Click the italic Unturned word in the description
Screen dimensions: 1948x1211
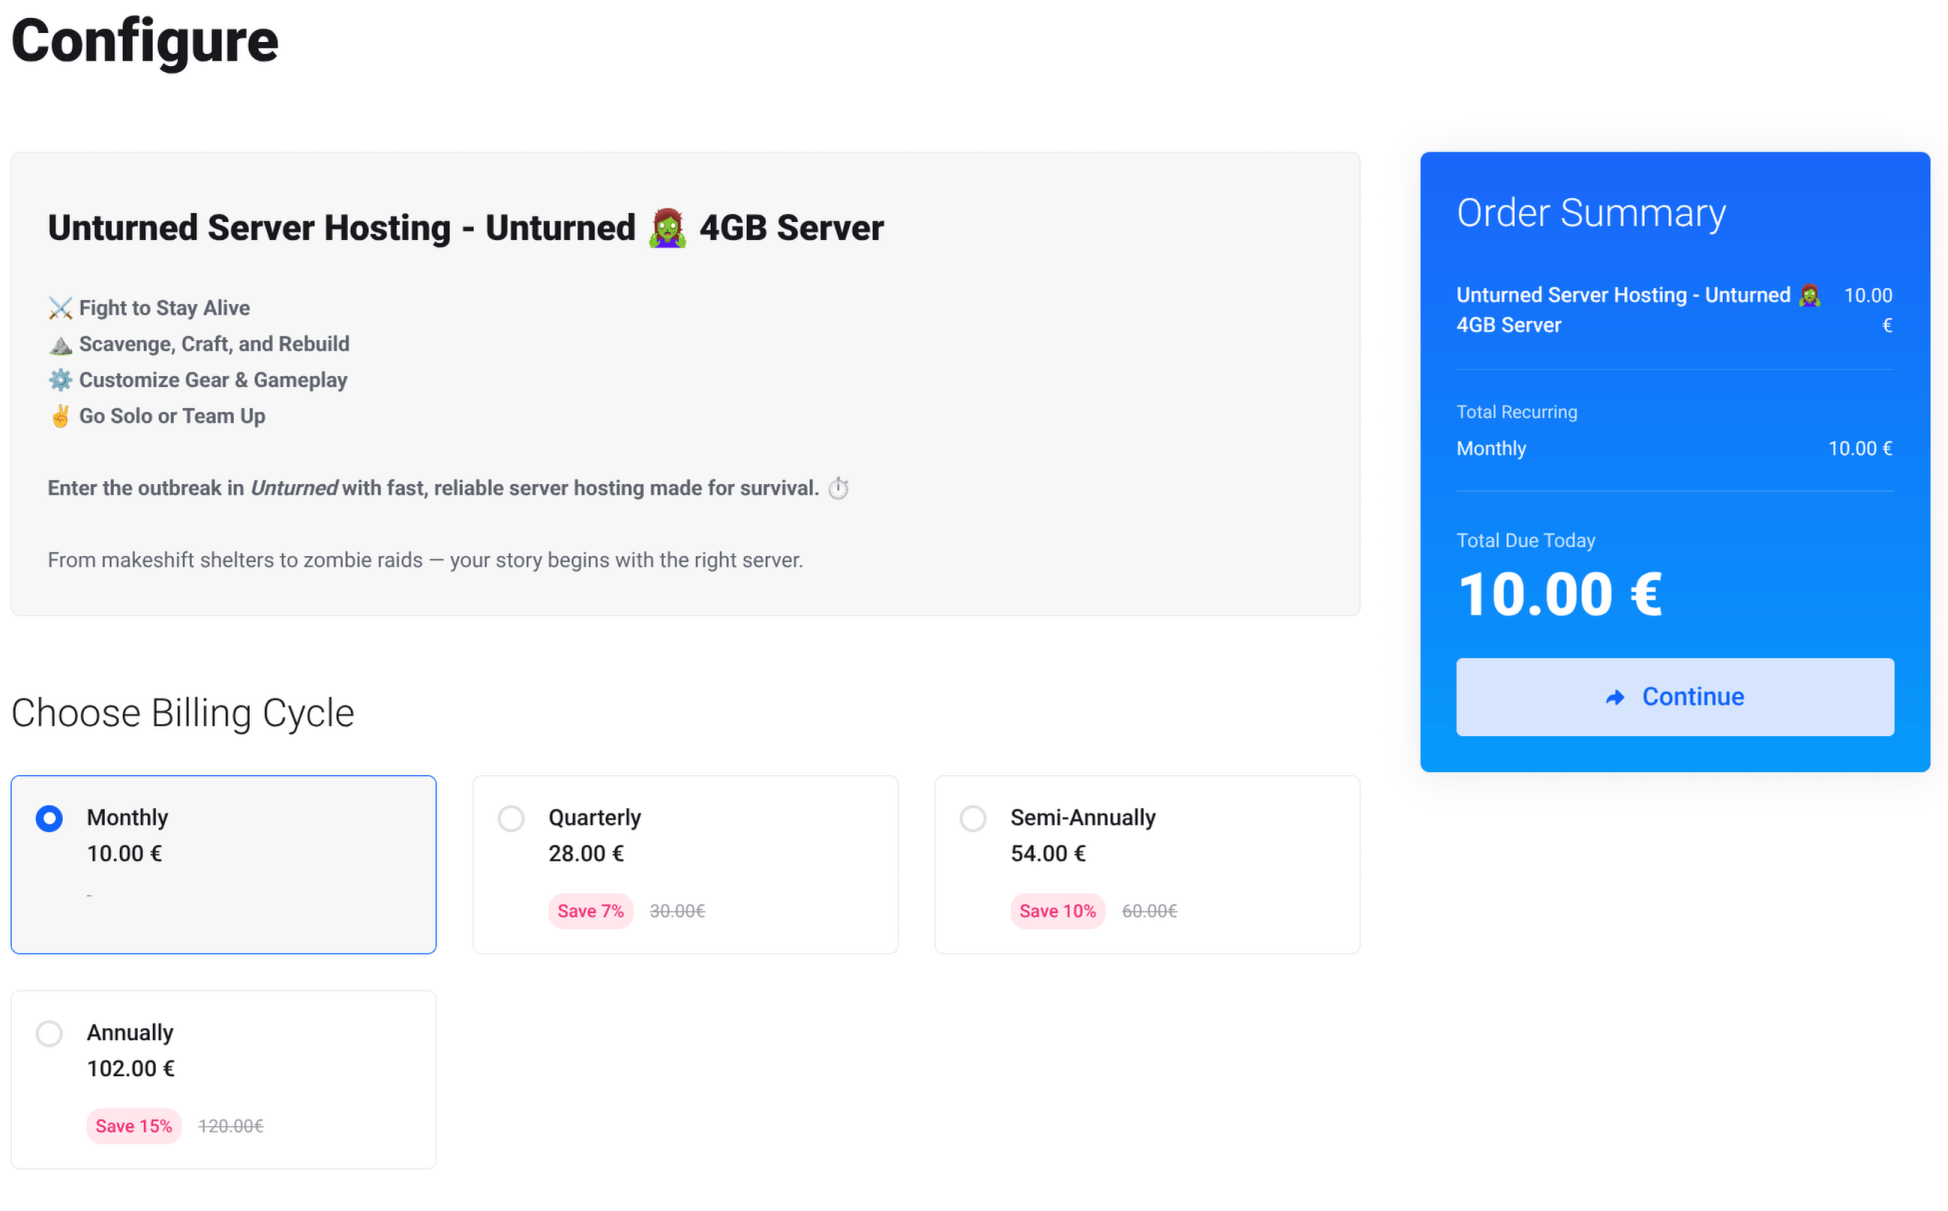pos(294,488)
